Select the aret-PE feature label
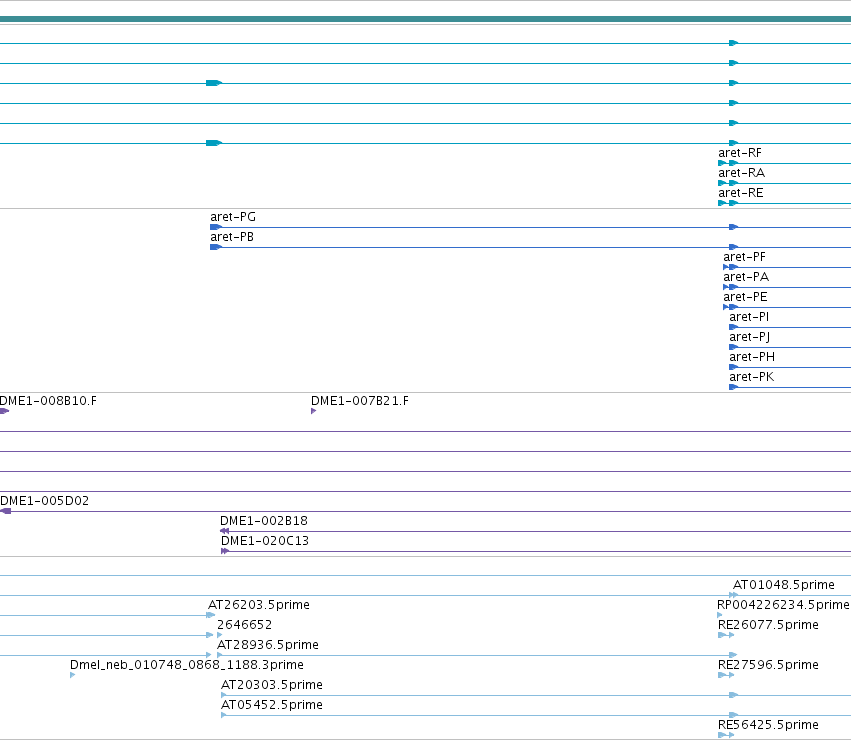 [x=745, y=298]
